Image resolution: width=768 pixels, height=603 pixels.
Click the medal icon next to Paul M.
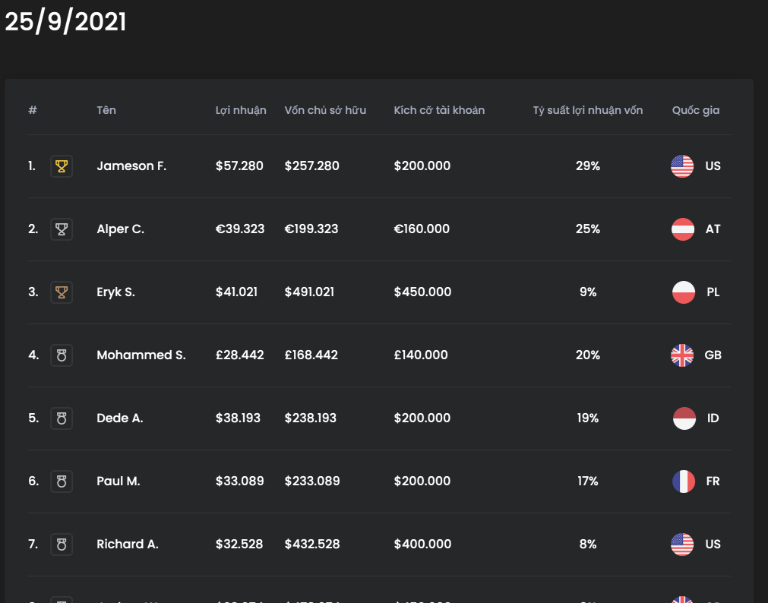[62, 481]
